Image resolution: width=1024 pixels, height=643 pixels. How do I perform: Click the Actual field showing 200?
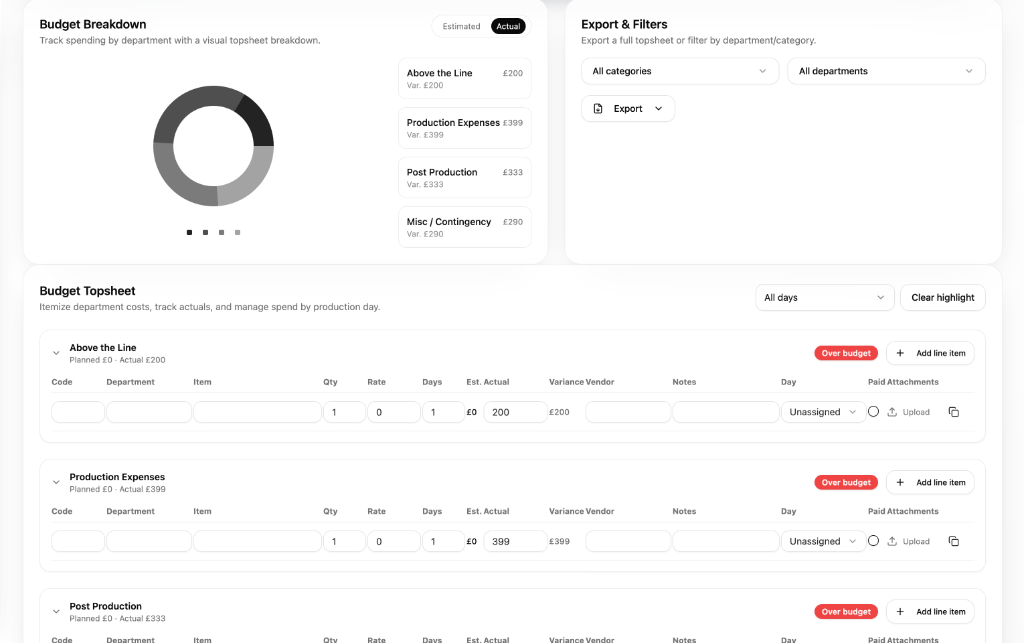coord(515,412)
